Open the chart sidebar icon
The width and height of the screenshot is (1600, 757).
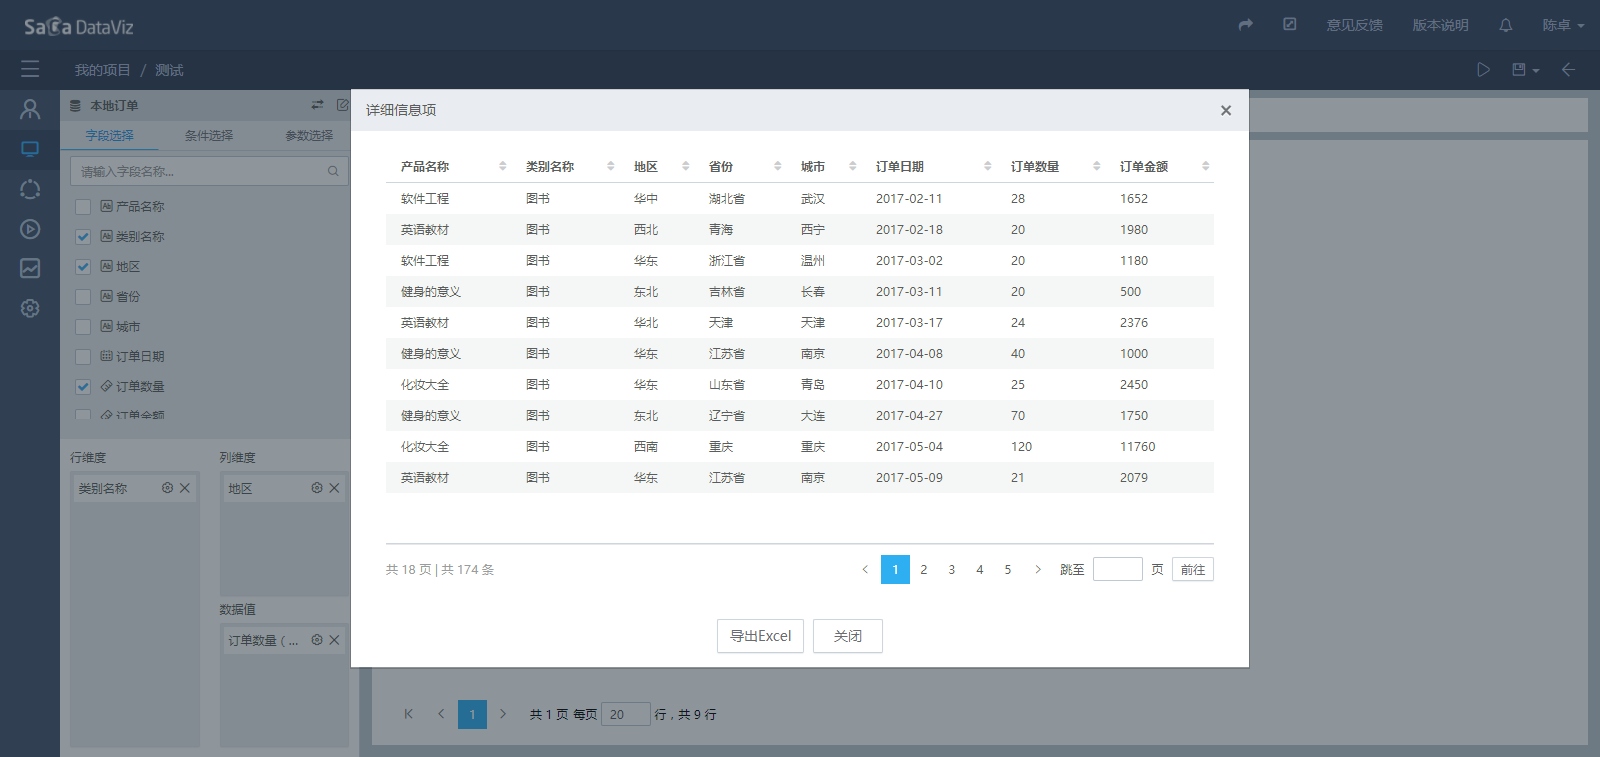[30, 268]
